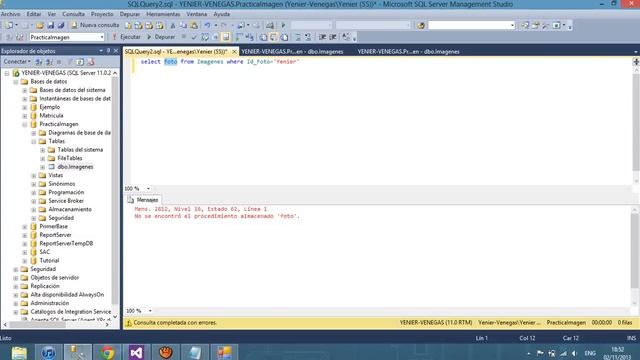Click the Undo icon

click(207, 25)
